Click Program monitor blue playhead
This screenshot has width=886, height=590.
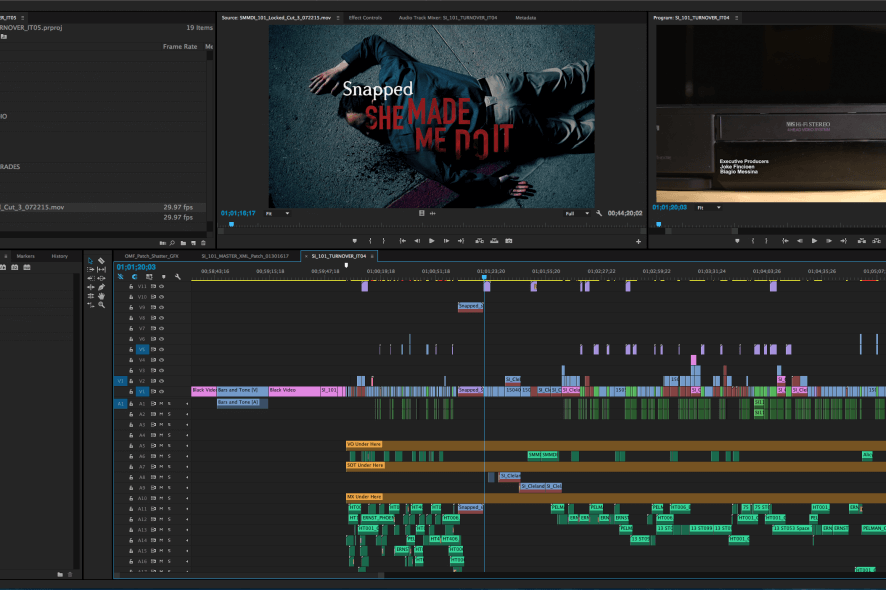(658, 224)
